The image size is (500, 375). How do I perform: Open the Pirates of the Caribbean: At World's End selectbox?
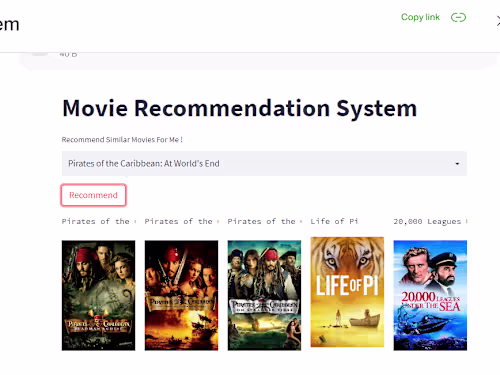click(264, 163)
